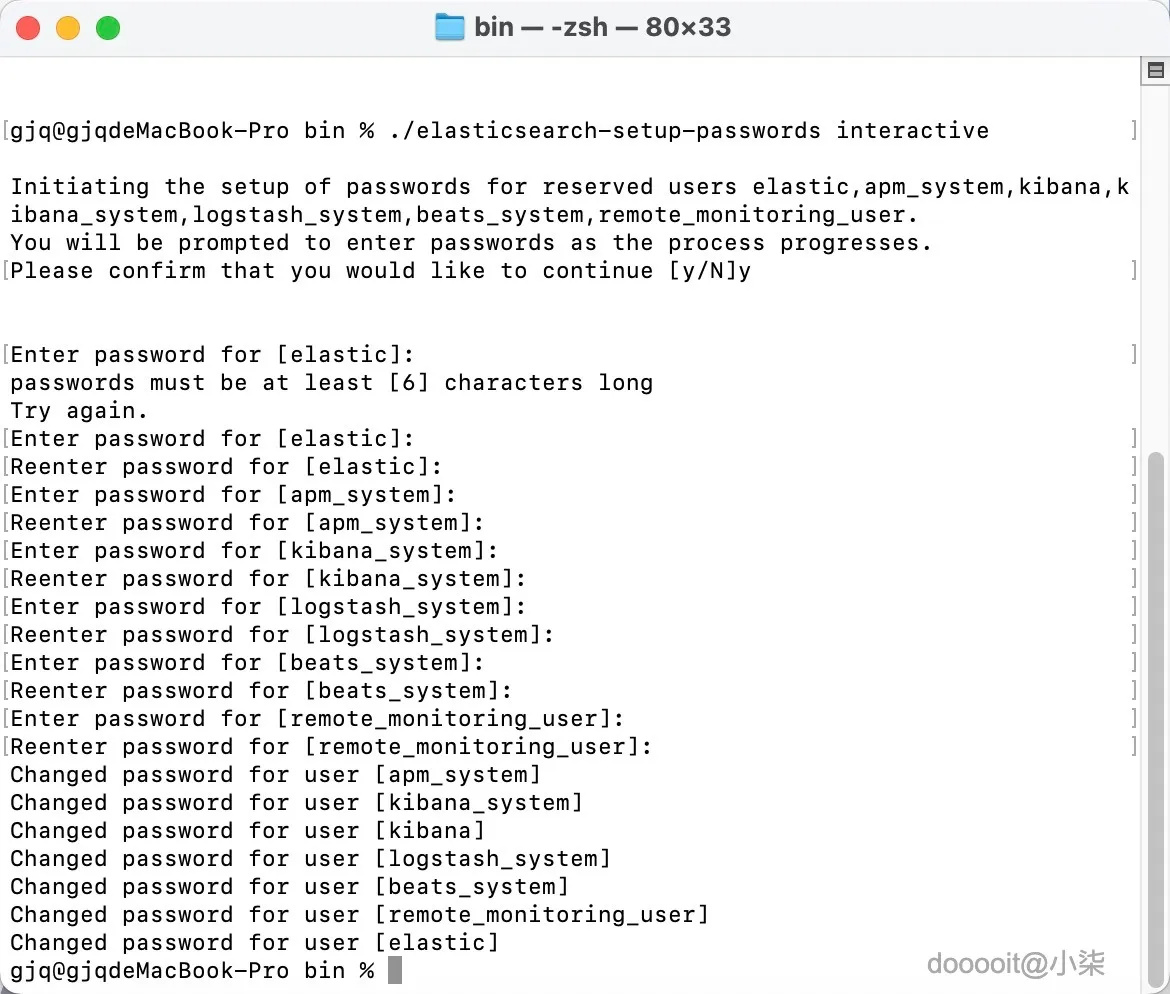Minimize the Terminal with the yellow button

[x=68, y=28]
